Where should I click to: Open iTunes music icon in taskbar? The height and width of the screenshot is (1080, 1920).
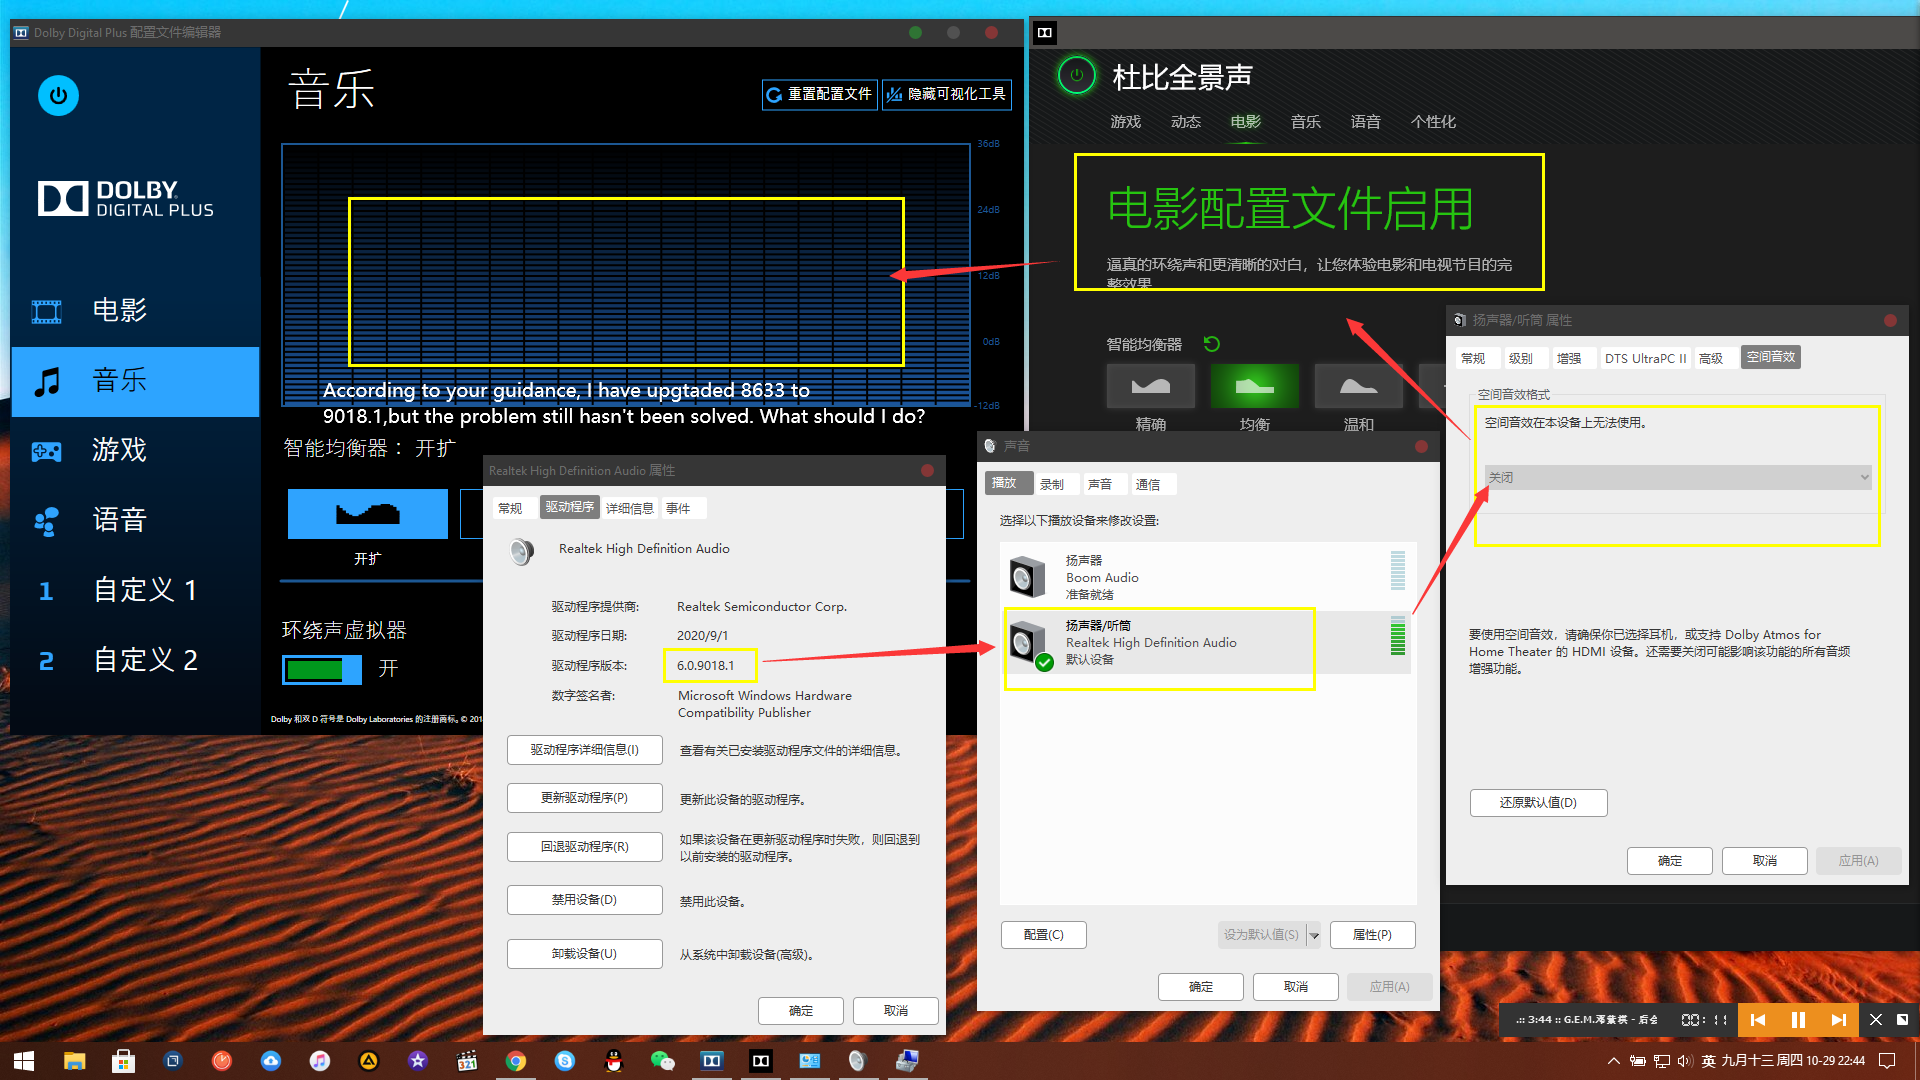(320, 1061)
